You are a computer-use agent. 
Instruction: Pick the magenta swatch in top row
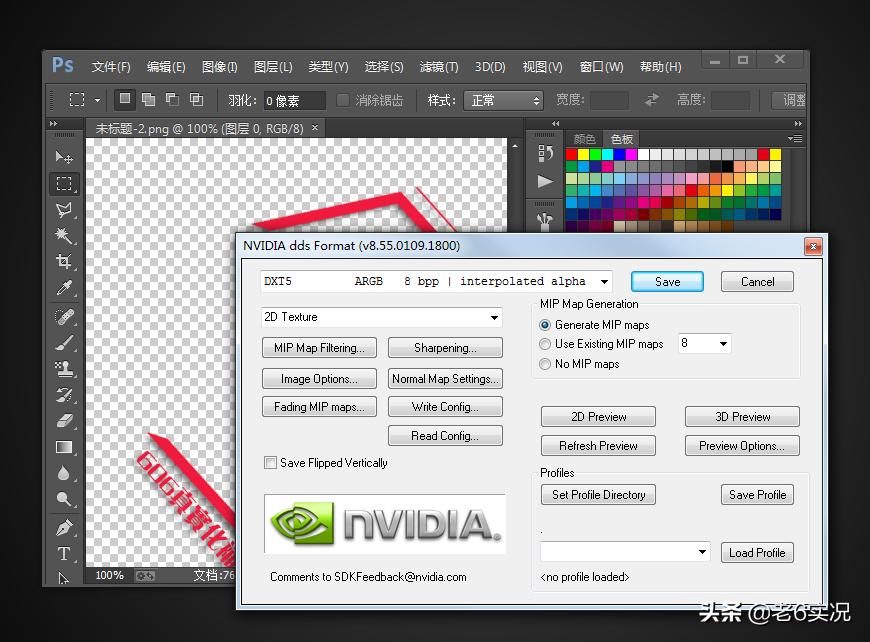(x=631, y=154)
